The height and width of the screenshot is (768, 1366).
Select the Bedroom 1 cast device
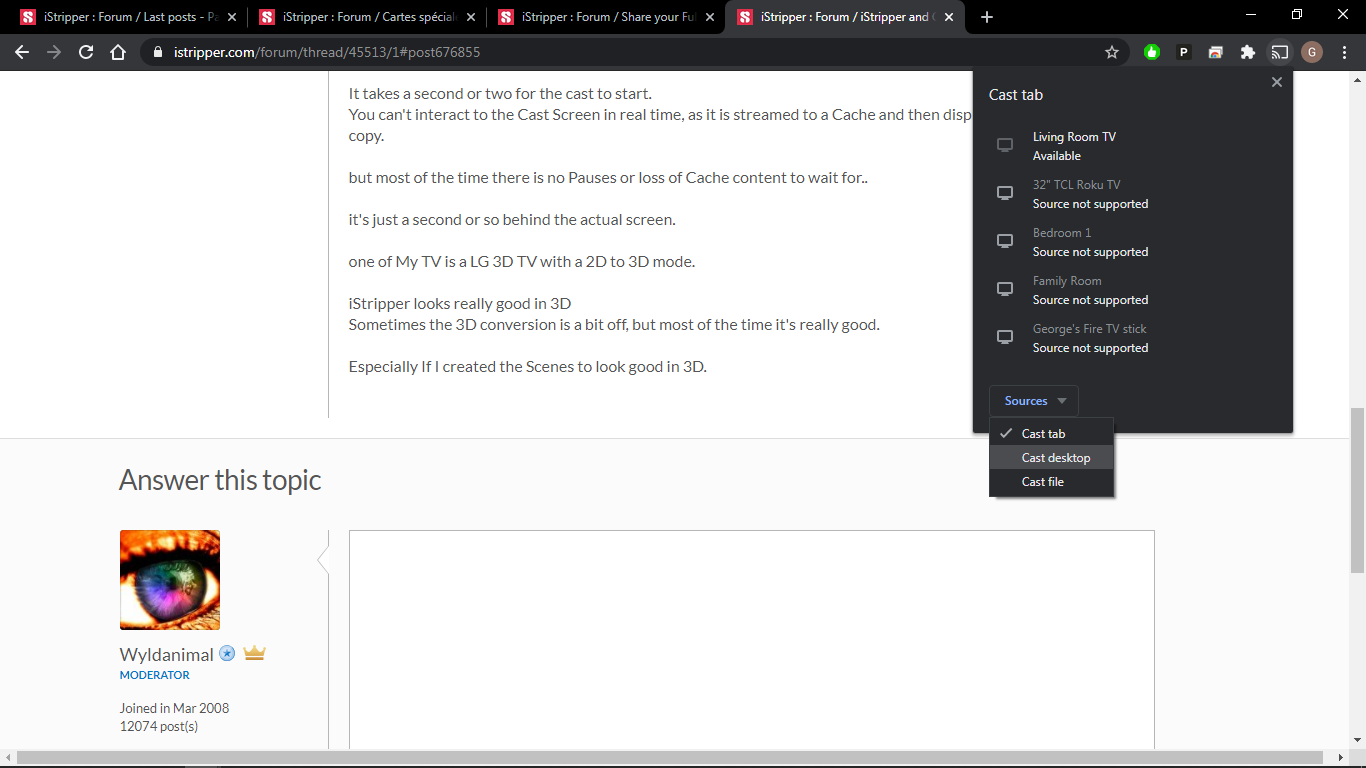[x=1132, y=242]
